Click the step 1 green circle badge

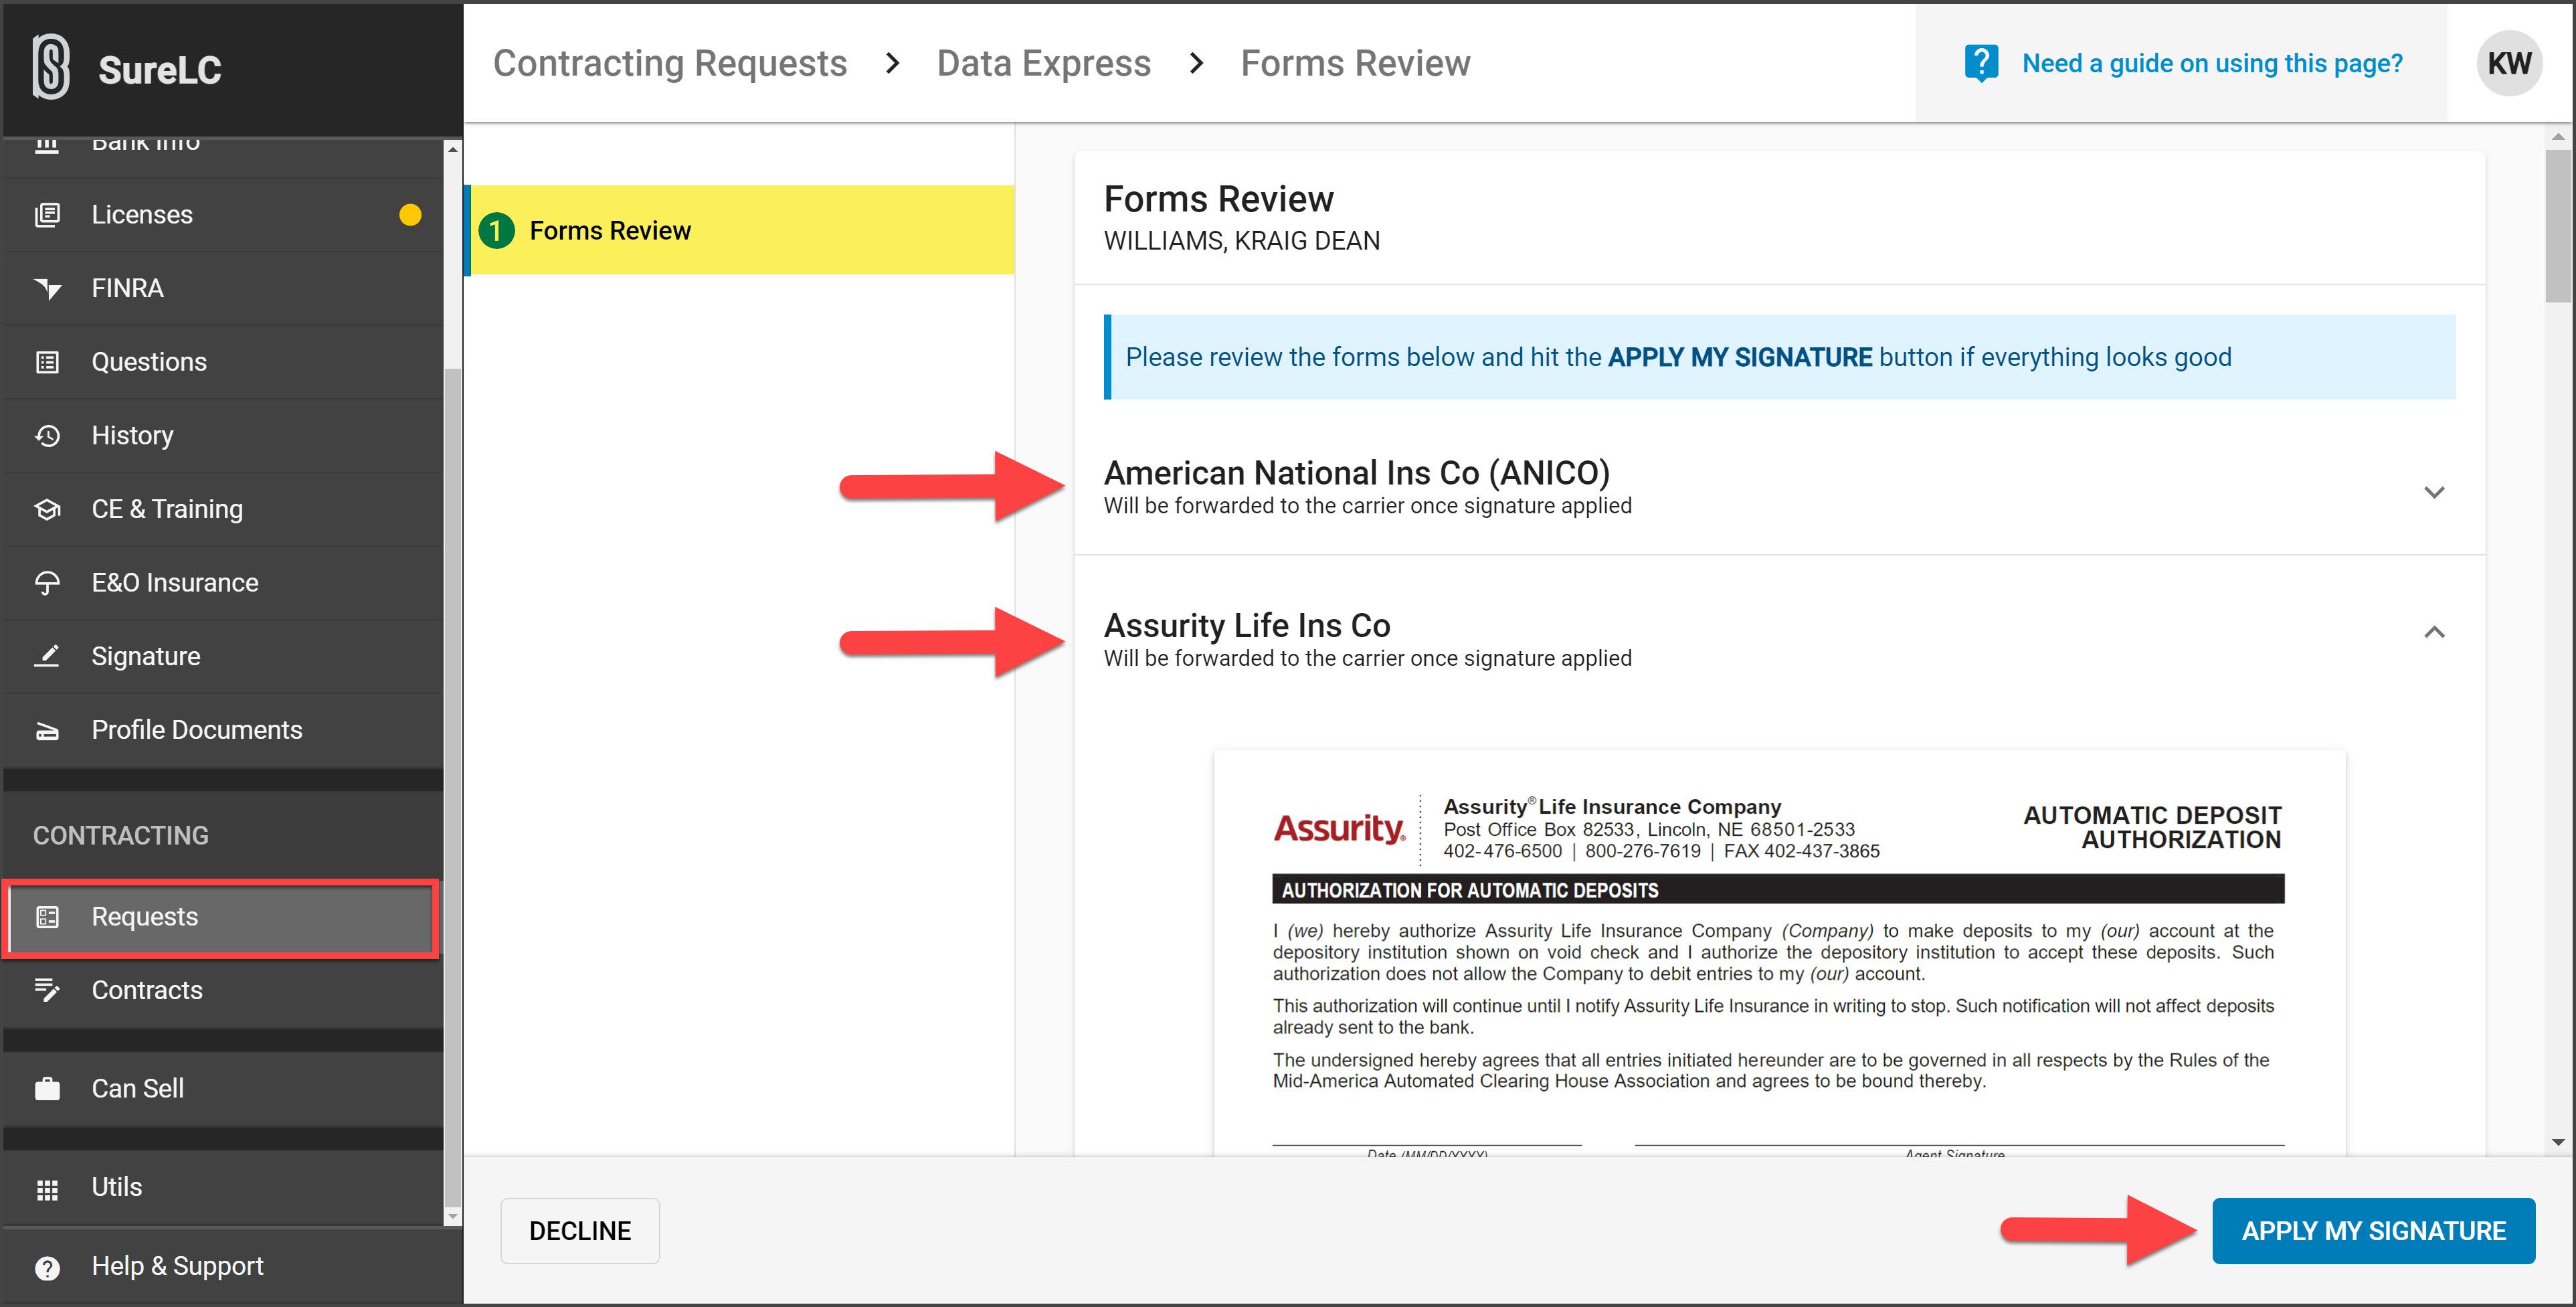point(496,231)
